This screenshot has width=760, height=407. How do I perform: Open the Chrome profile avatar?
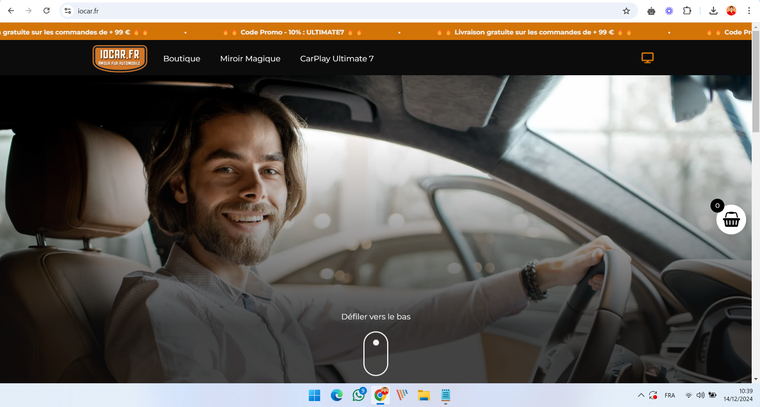point(731,11)
